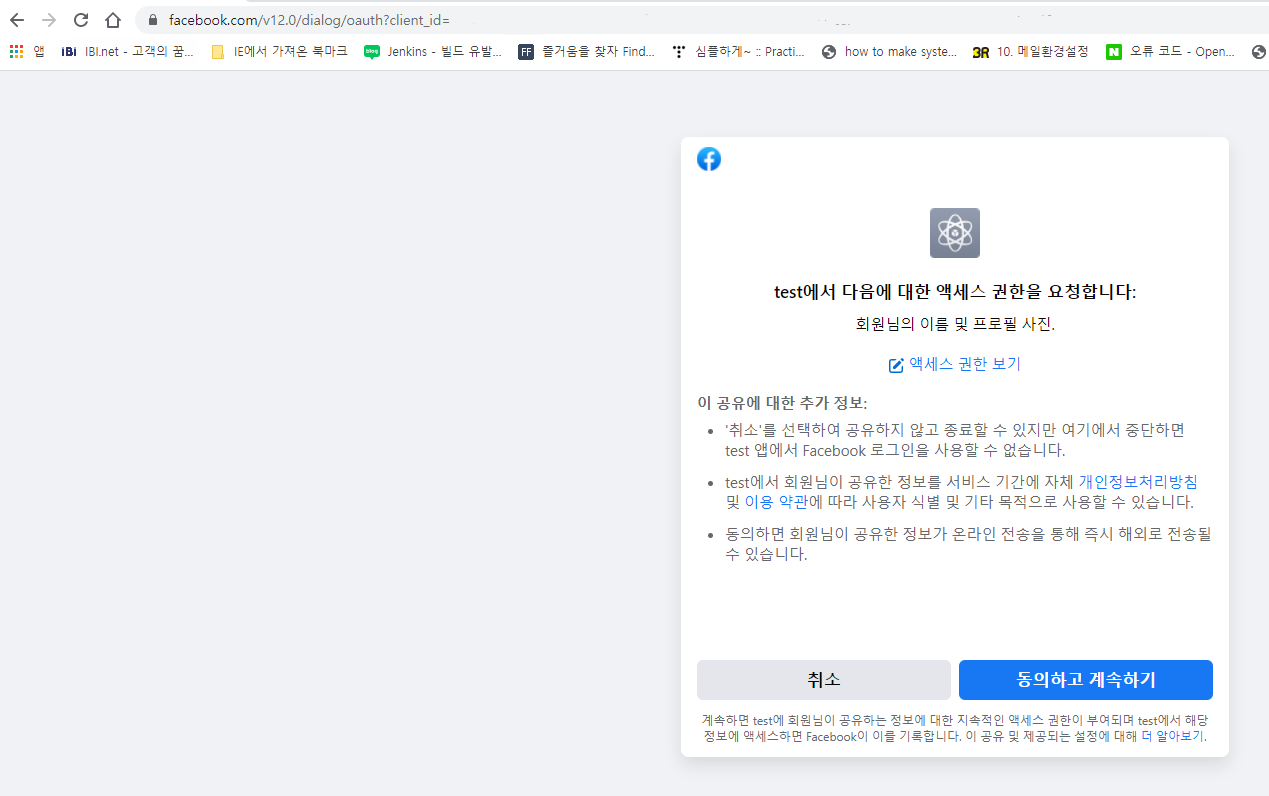Click the Facebook logo in the dialog
This screenshot has width=1269, height=796.
pos(709,159)
